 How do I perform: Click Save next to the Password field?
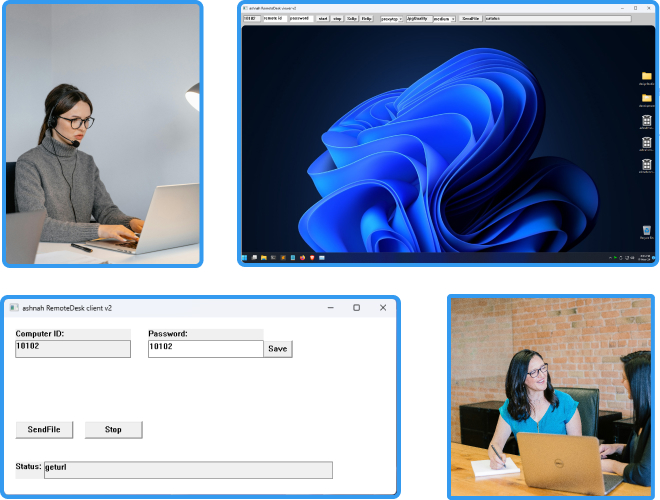tap(278, 349)
